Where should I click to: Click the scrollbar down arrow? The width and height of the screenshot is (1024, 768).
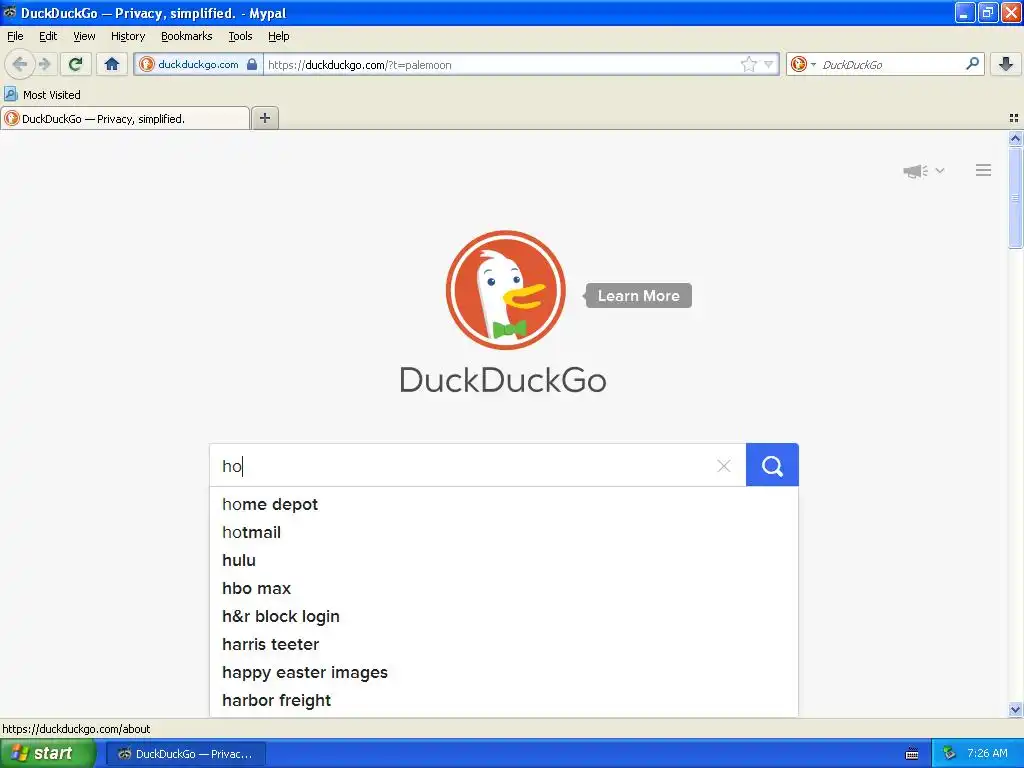tap(1015, 709)
